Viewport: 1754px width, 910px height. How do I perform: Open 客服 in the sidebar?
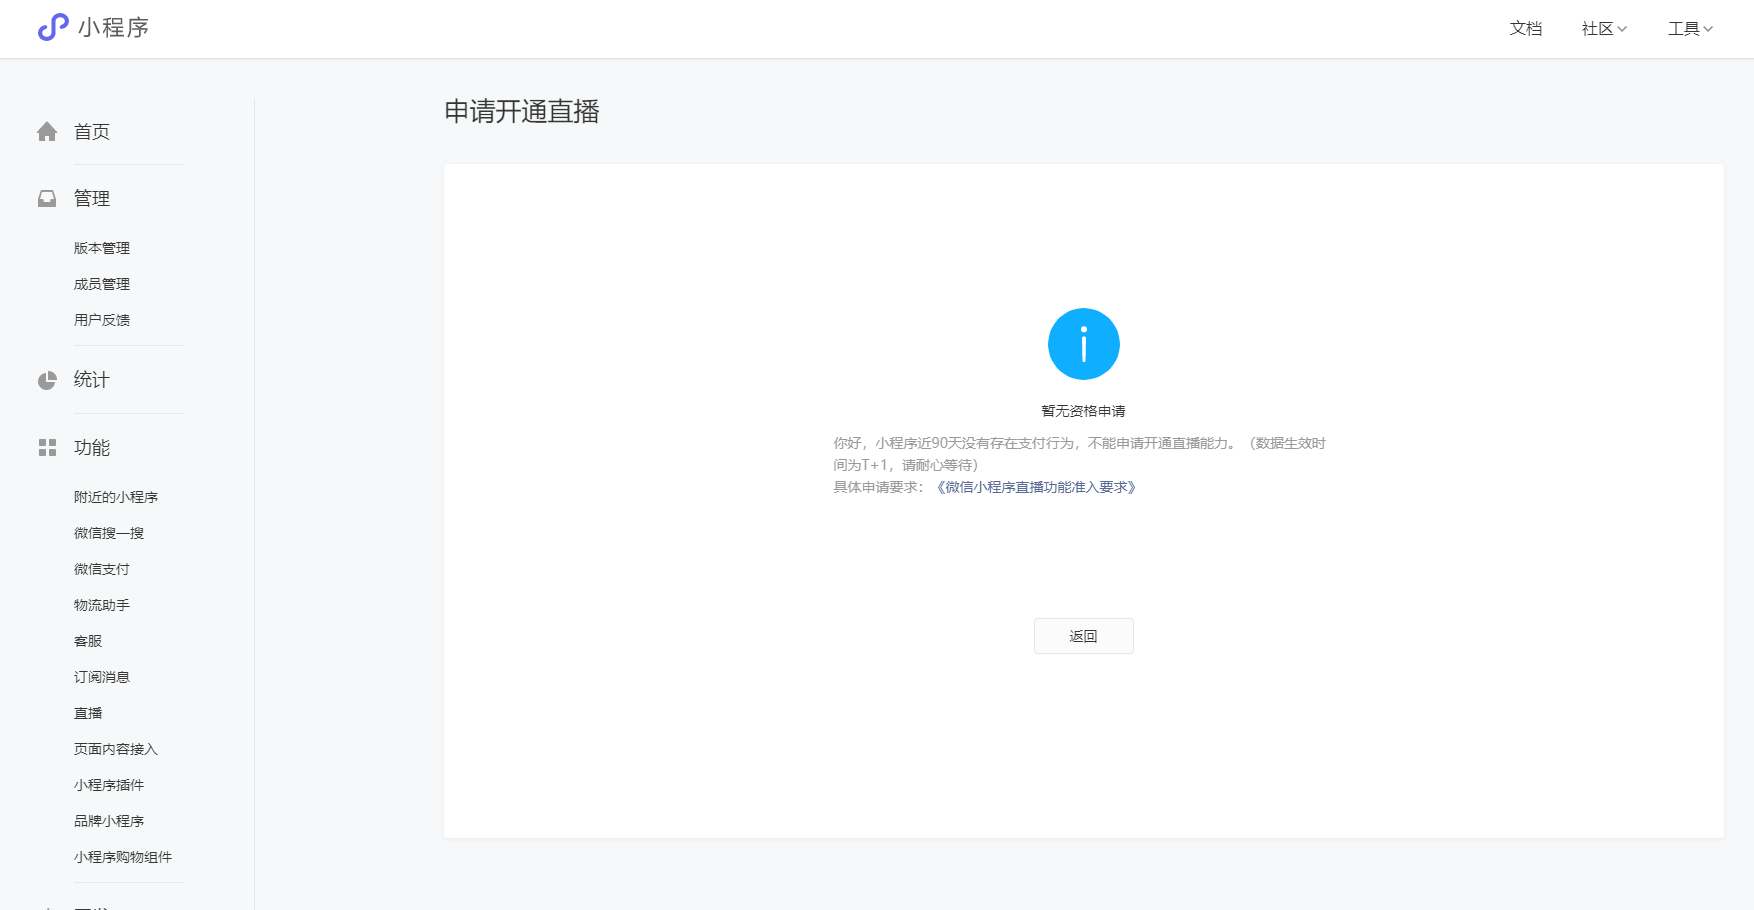pos(88,641)
